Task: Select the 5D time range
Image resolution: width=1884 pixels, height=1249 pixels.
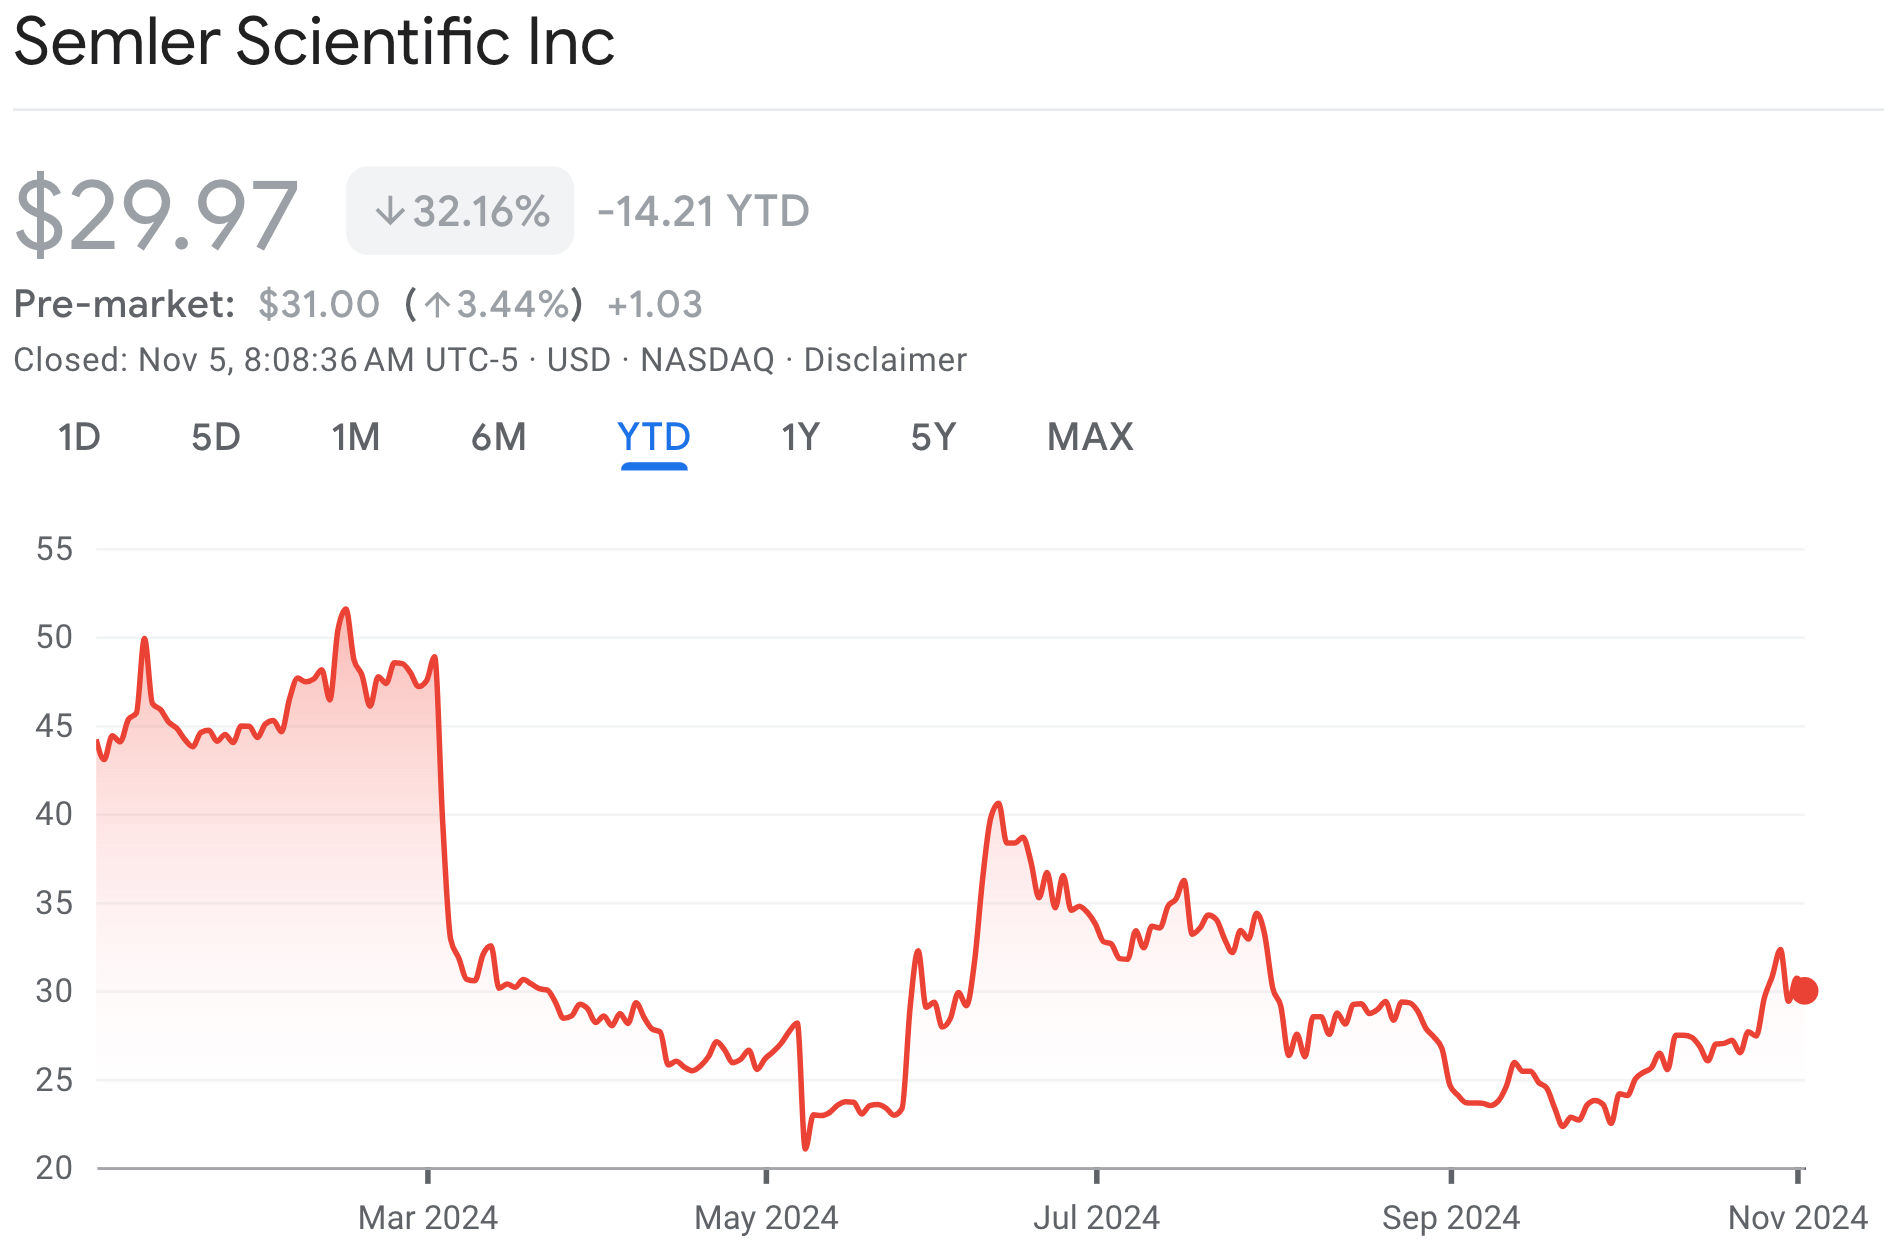Action: pyautogui.click(x=216, y=437)
